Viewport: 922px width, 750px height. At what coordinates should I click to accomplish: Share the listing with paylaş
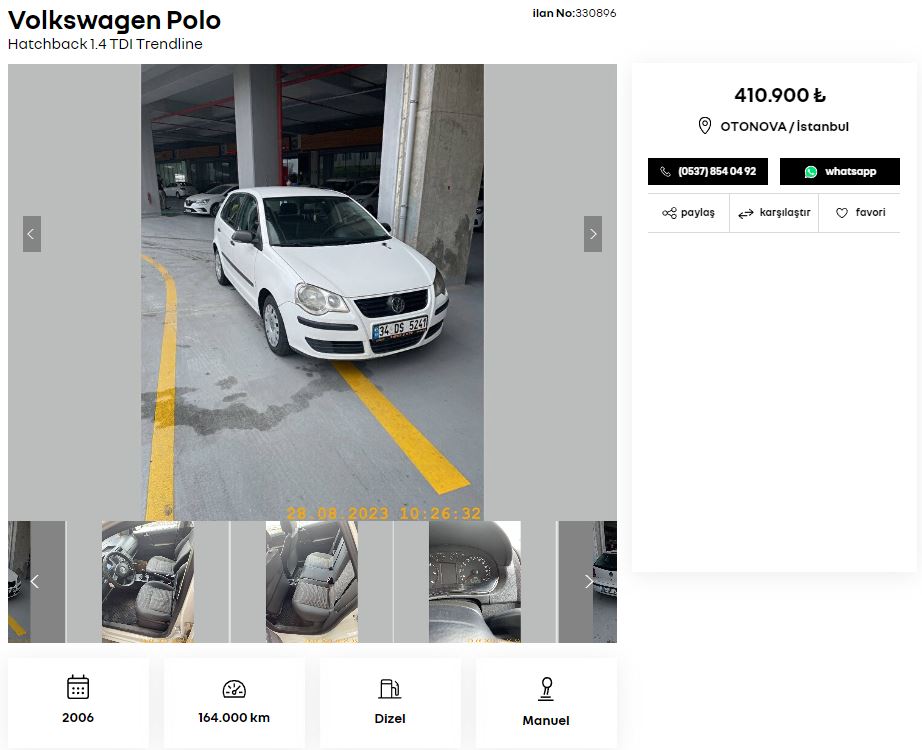[x=689, y=212]
